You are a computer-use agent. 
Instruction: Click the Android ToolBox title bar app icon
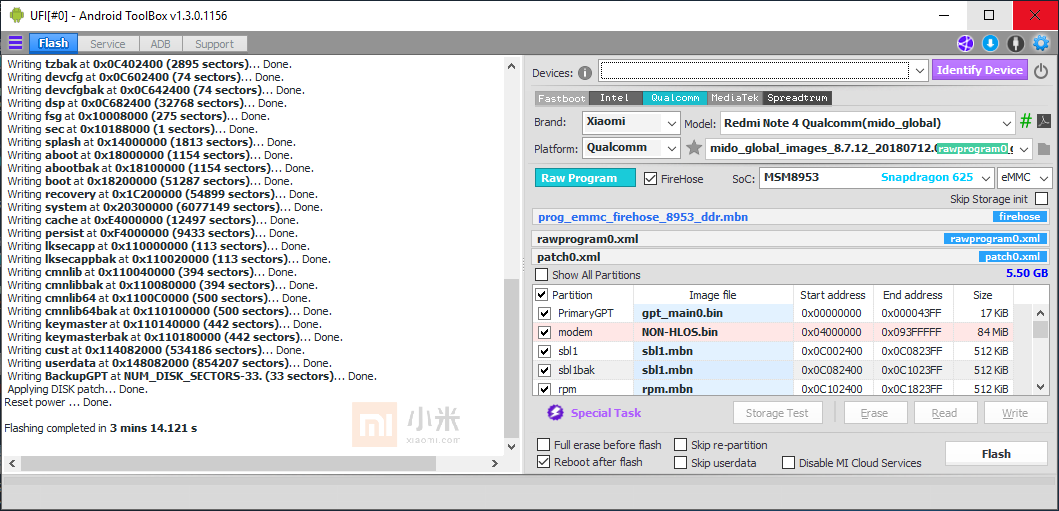16,15
